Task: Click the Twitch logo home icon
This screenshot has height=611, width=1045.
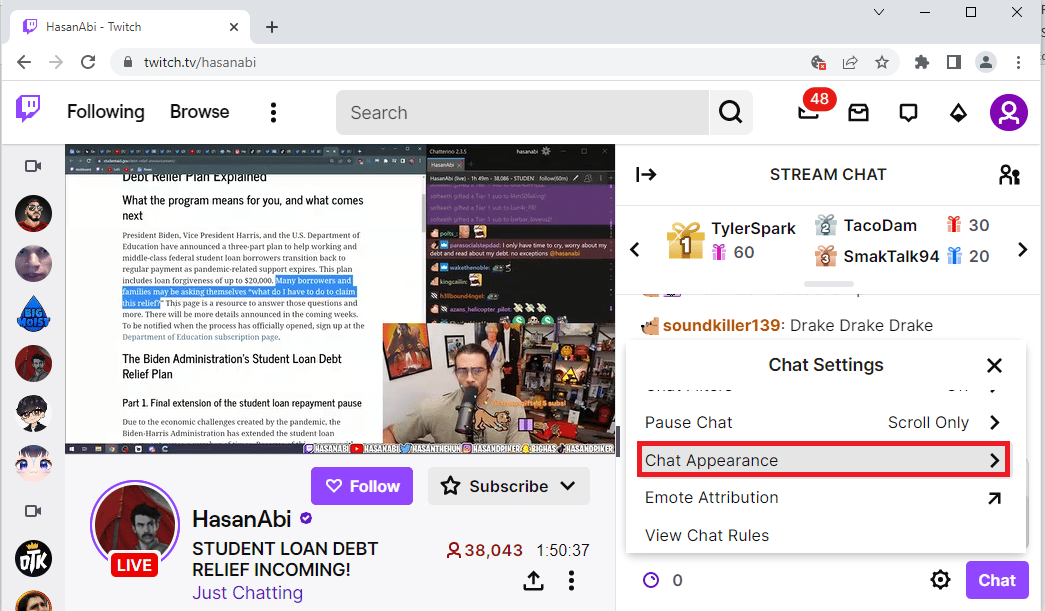Action: tap(28, 109)
